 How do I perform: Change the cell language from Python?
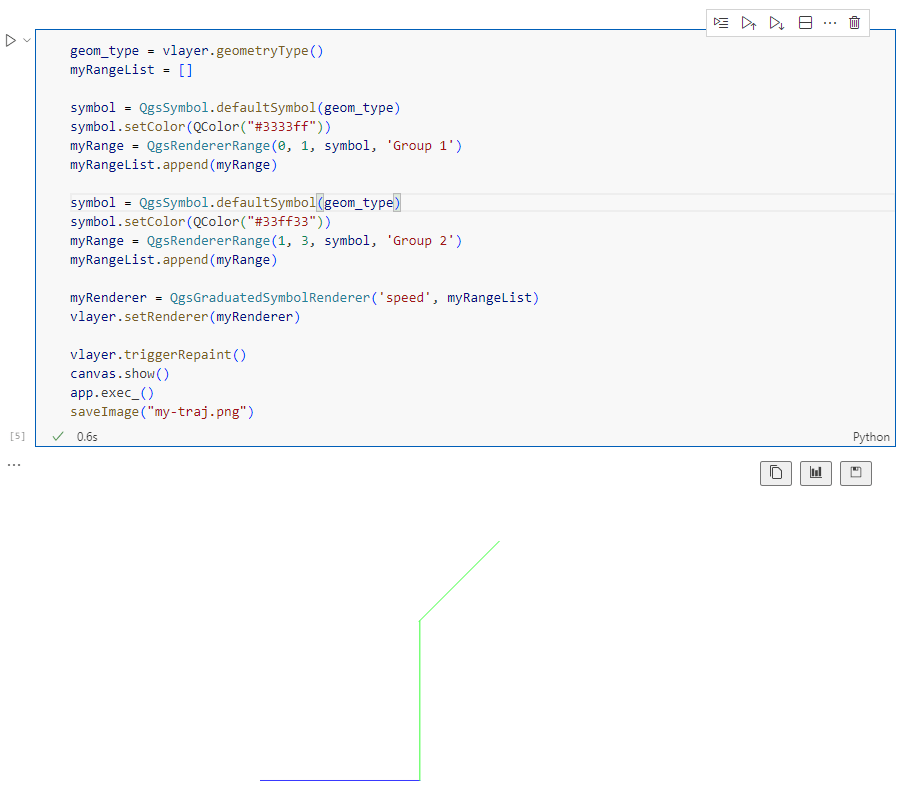pyautogui.click(x=870, y=437)
